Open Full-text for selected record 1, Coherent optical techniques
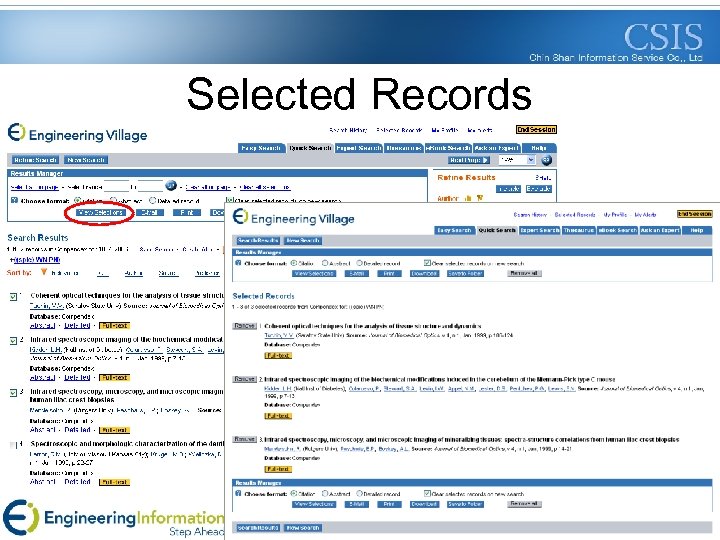Viewport: 720px width, 540px height. (278, 355)
